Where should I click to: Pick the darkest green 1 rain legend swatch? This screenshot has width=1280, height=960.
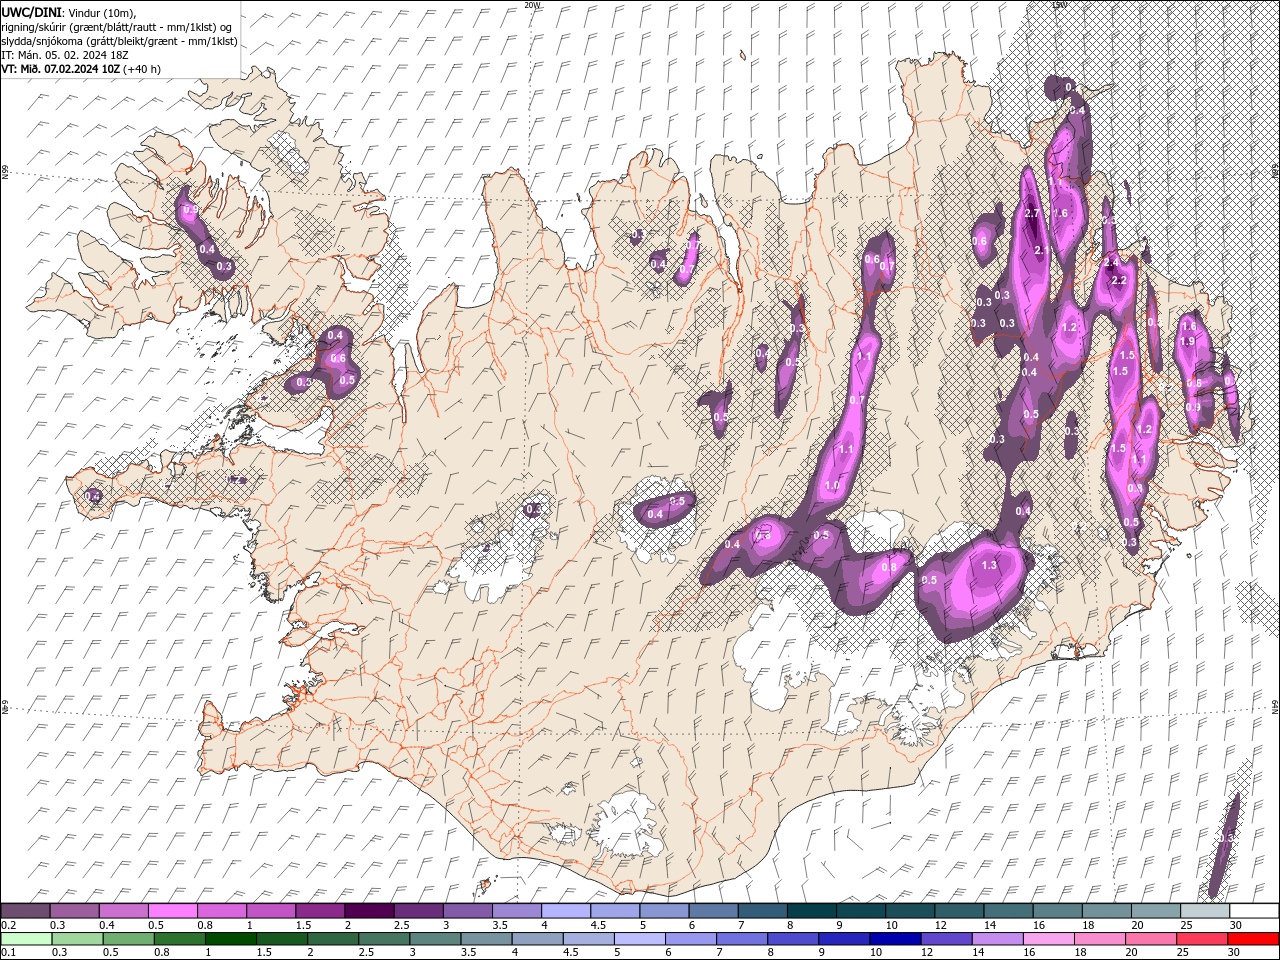pyautogui.click(x=230, y=939)
